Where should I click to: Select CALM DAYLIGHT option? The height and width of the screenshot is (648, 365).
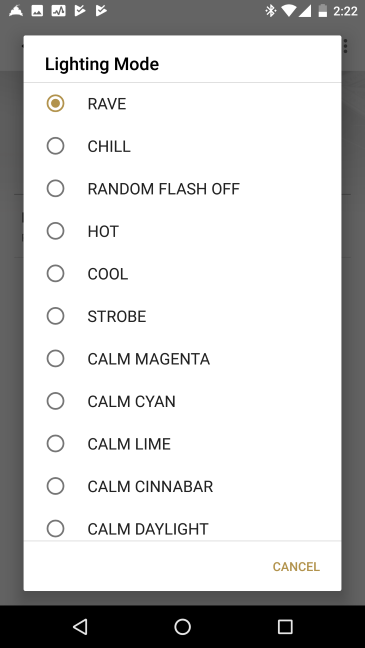pyautogui.click(x=182, y=524)
